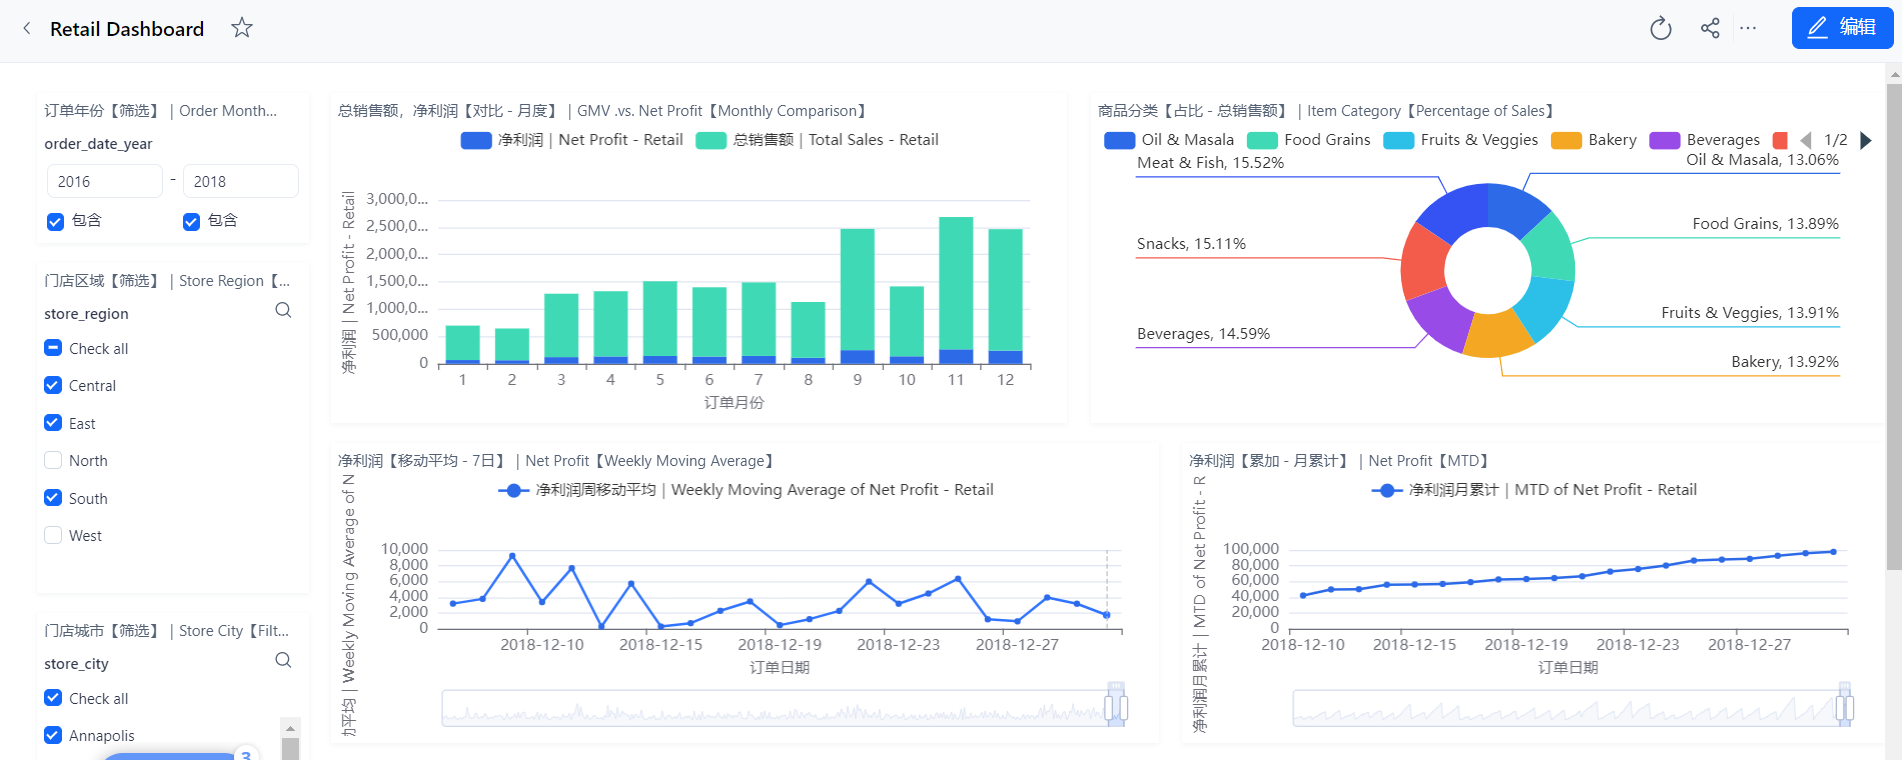The image size is (1902, 760).
Task: Toggle Total Sales - Retail legend swatch
Action: tap(711, 140)
